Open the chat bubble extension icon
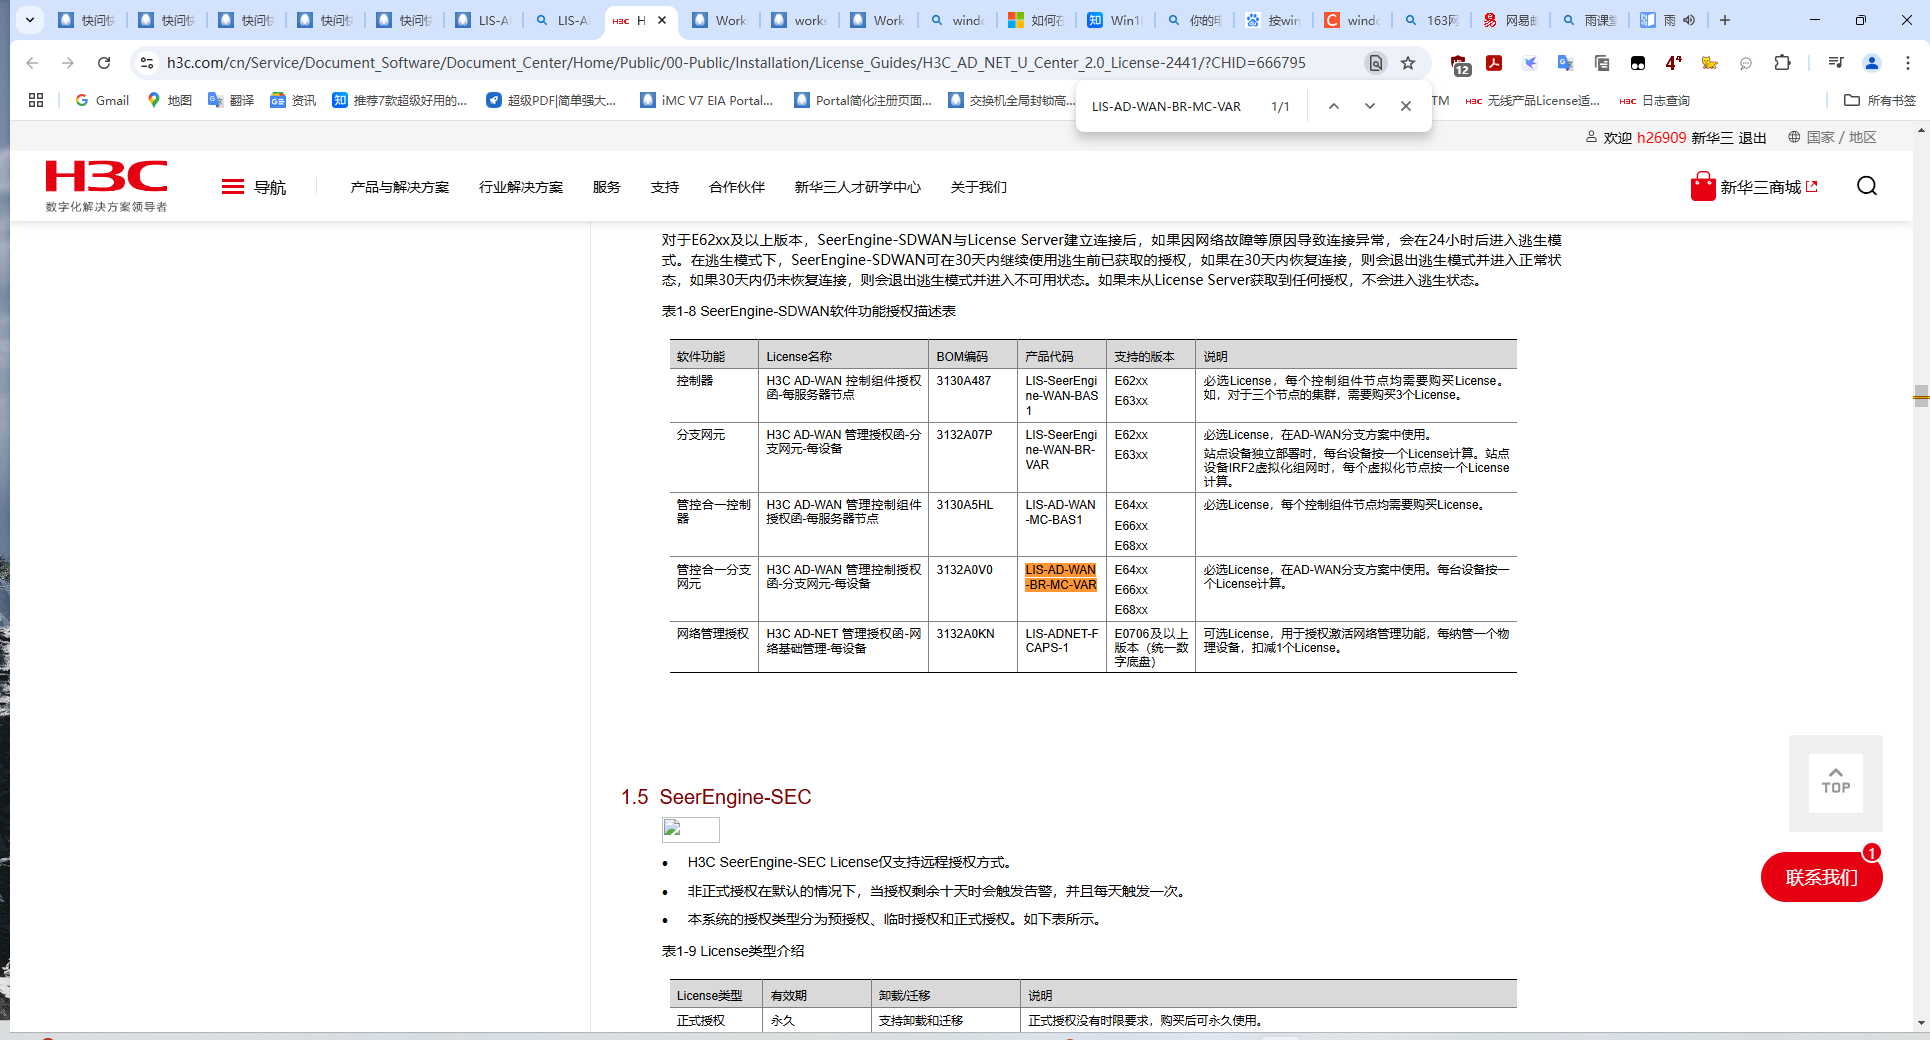1930x1040 pixels. pos(1746,63)
